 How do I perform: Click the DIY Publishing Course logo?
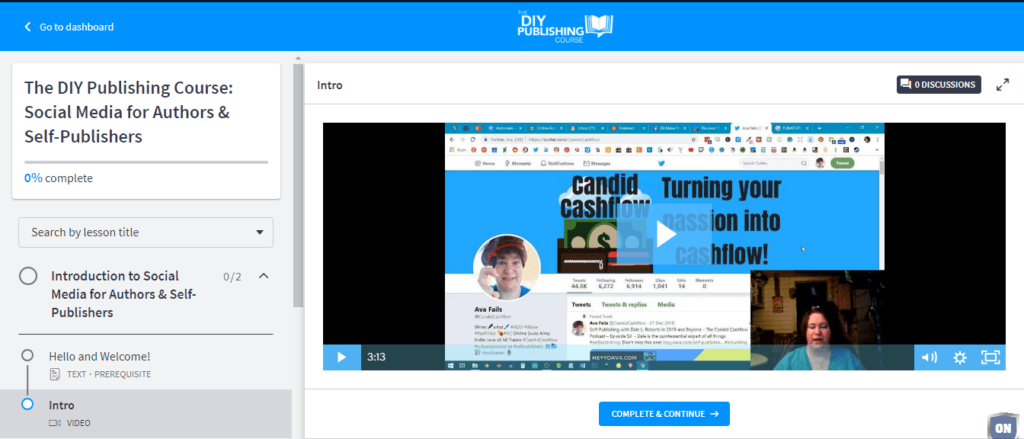[x=565, y=26]
